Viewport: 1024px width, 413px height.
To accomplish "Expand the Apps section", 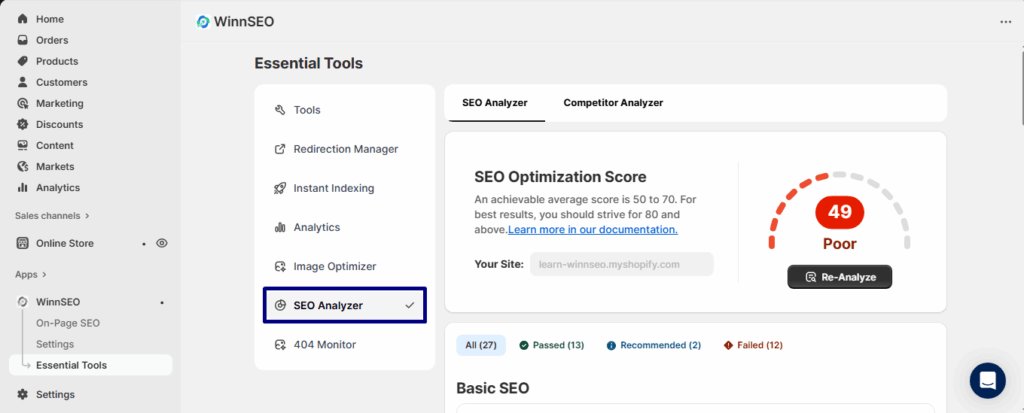I will (x=31, y=274).
